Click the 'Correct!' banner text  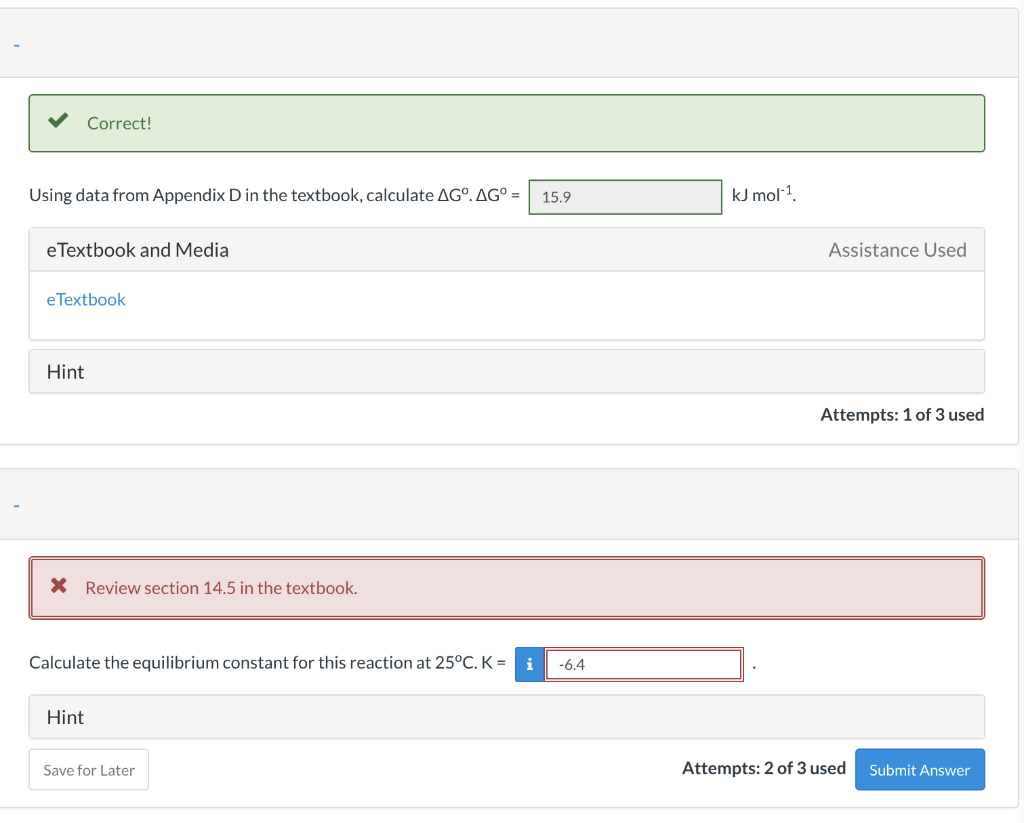coord(119,123)
